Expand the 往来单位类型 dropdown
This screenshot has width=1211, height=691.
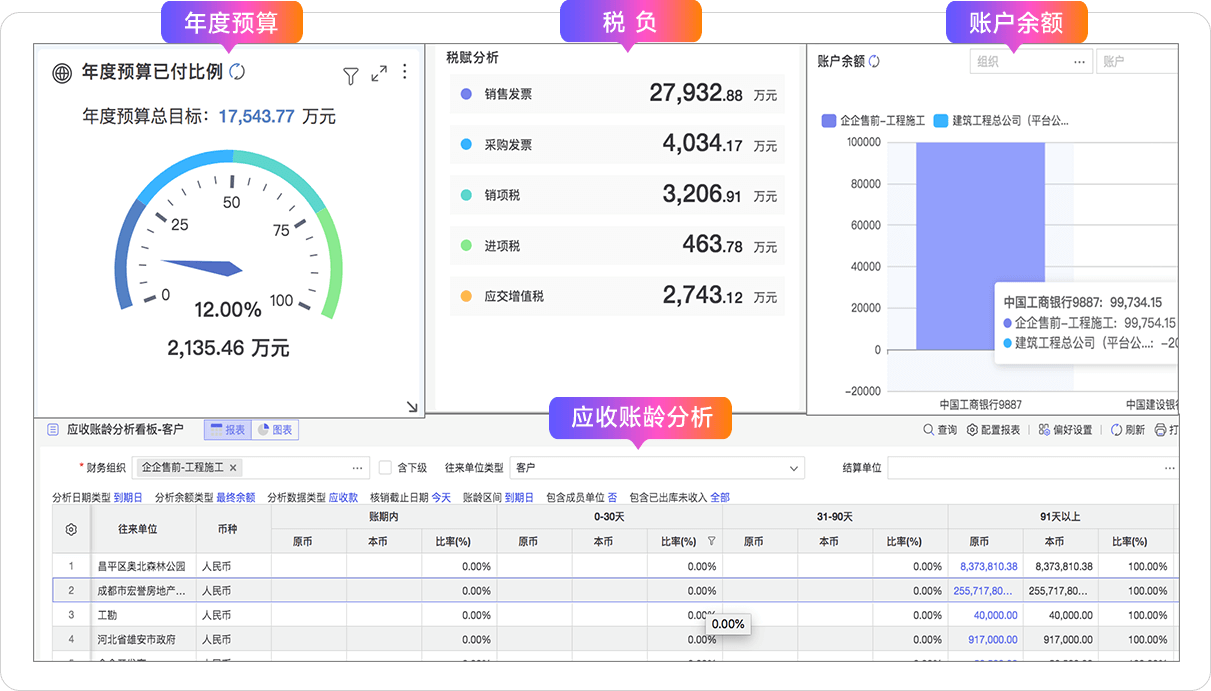pyautogui.click(x=795, y=468)
